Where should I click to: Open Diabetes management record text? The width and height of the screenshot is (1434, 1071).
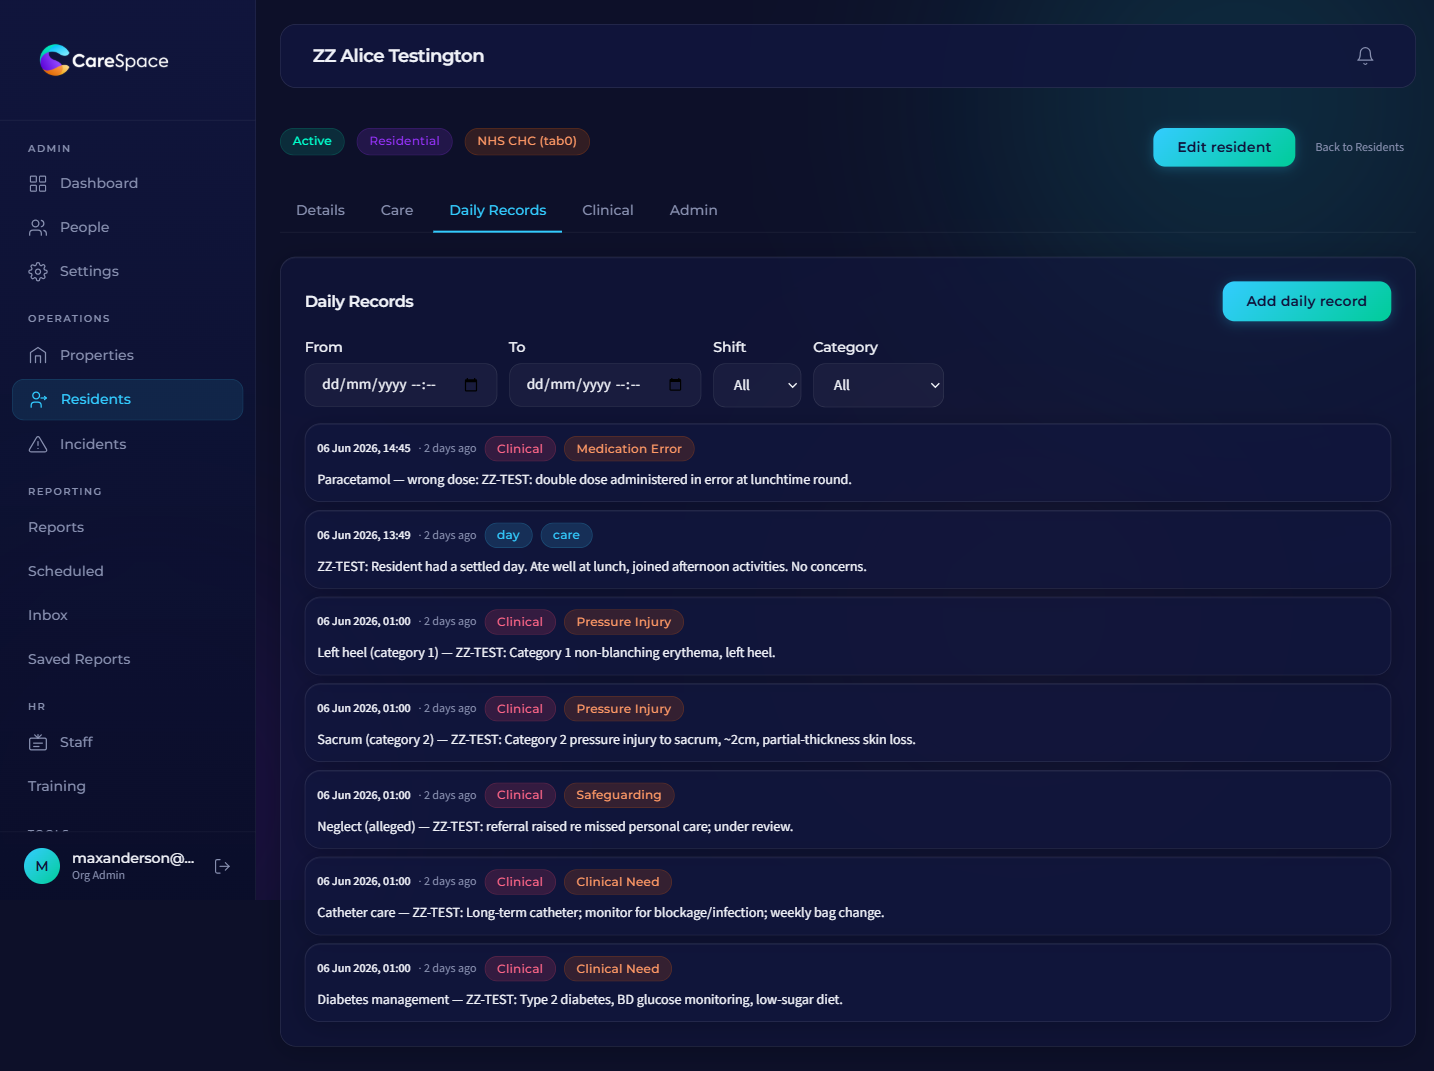(580, 1000)
